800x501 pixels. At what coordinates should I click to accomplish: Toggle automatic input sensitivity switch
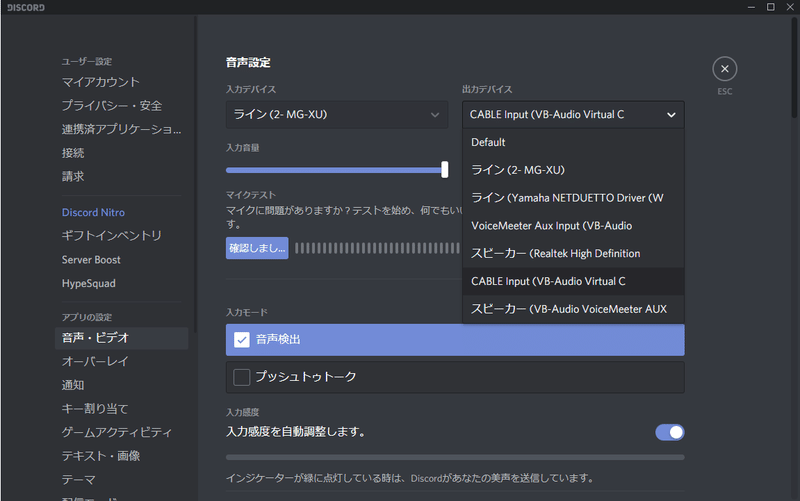click(x=669, y=432)
